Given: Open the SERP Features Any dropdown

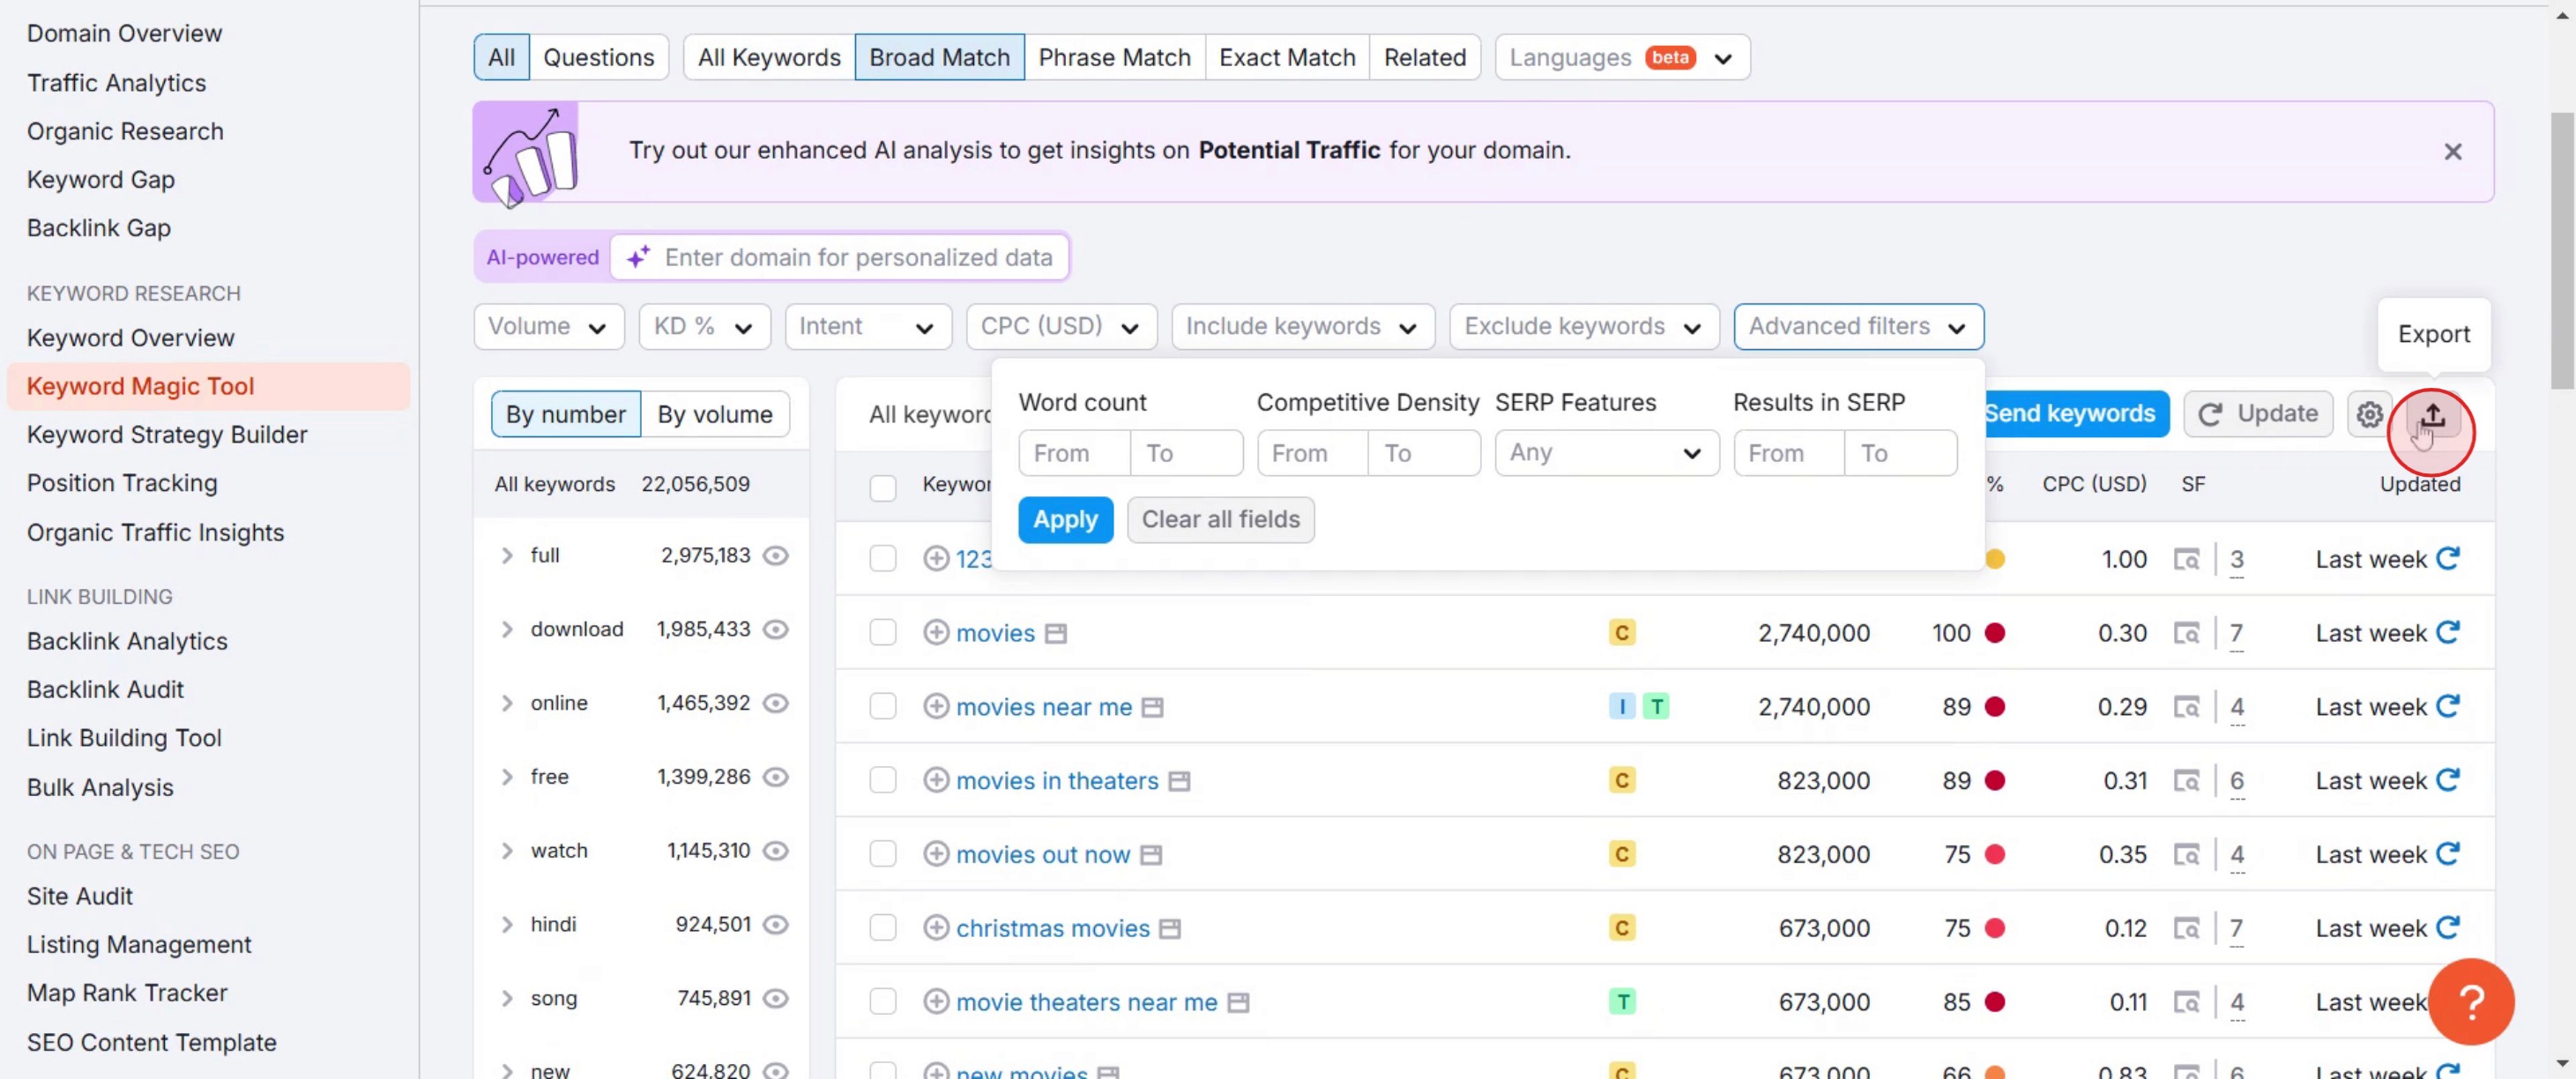Looking at the screenshot, I should click(x=1606, y=453).
